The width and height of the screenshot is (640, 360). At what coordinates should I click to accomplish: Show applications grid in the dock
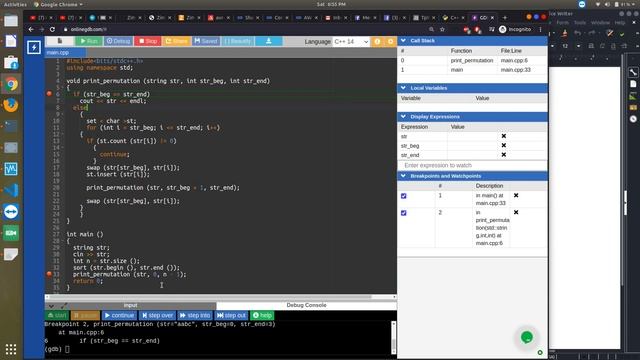pos(11,349)
